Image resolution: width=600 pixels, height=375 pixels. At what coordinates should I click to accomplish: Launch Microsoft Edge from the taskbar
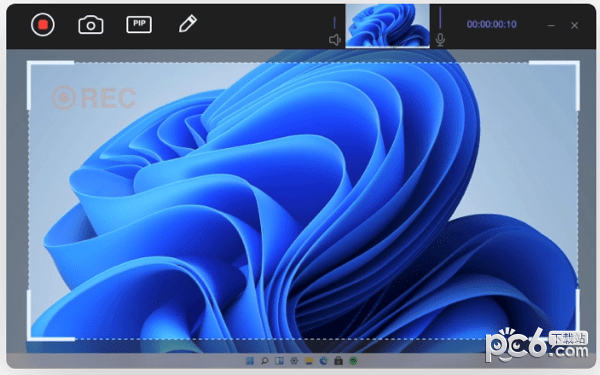tap(324, 360)
